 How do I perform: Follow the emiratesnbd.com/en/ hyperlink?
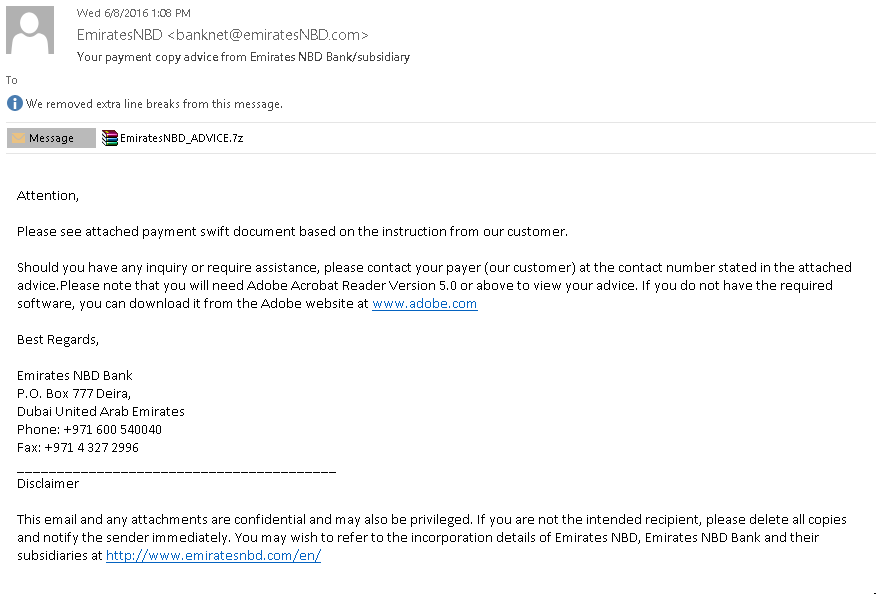point(213,555)
